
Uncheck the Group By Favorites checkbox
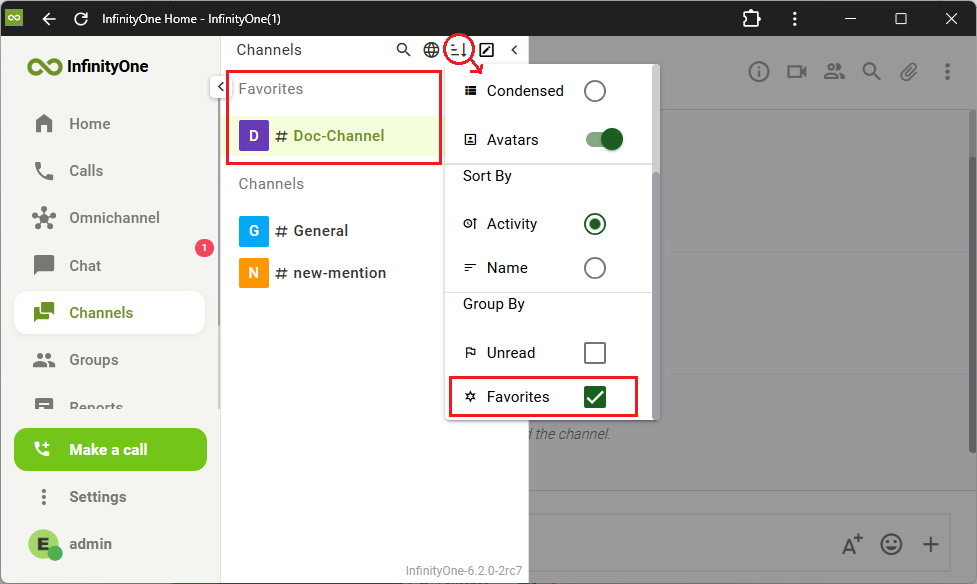point(594,397)
